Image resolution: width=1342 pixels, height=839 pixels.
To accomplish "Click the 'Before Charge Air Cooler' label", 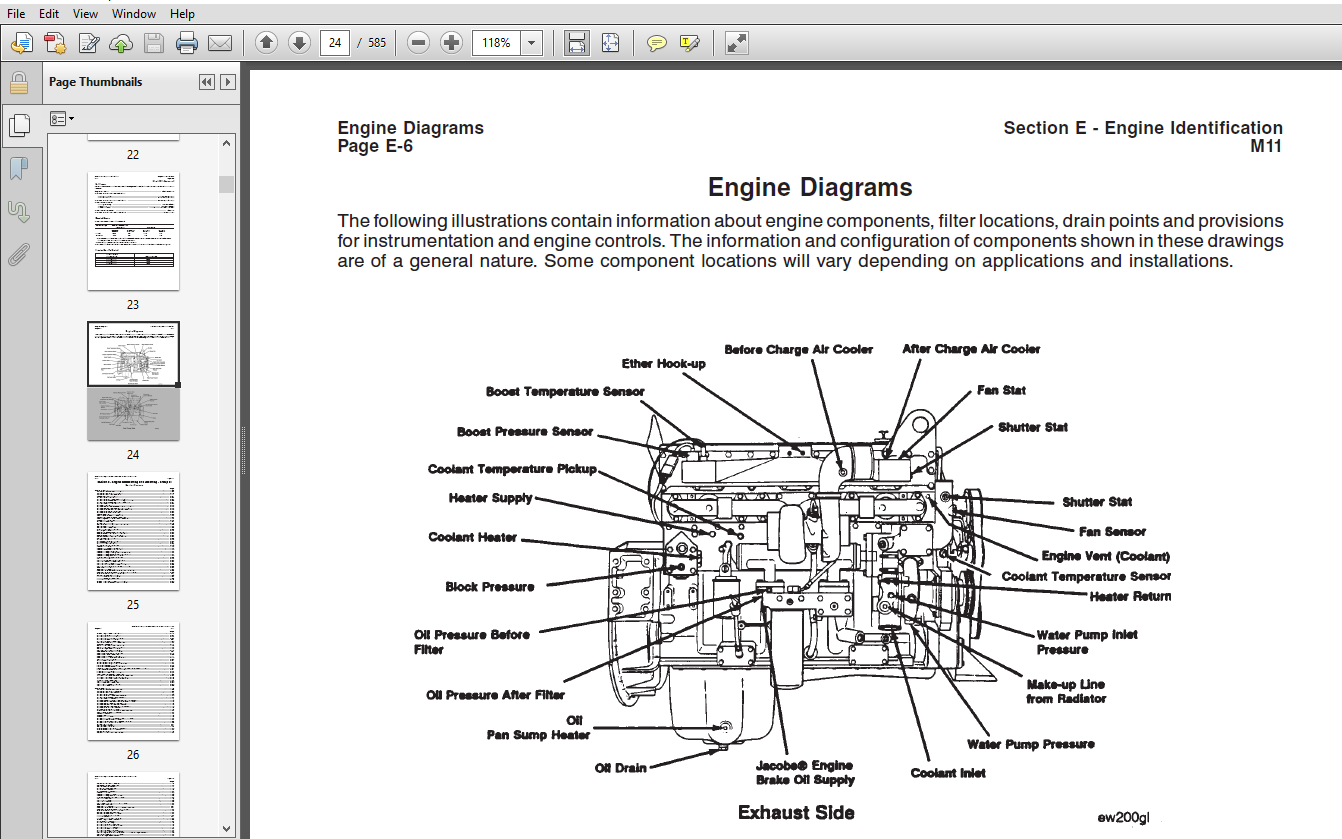I will pyautogui.click(x=799, y=349).
